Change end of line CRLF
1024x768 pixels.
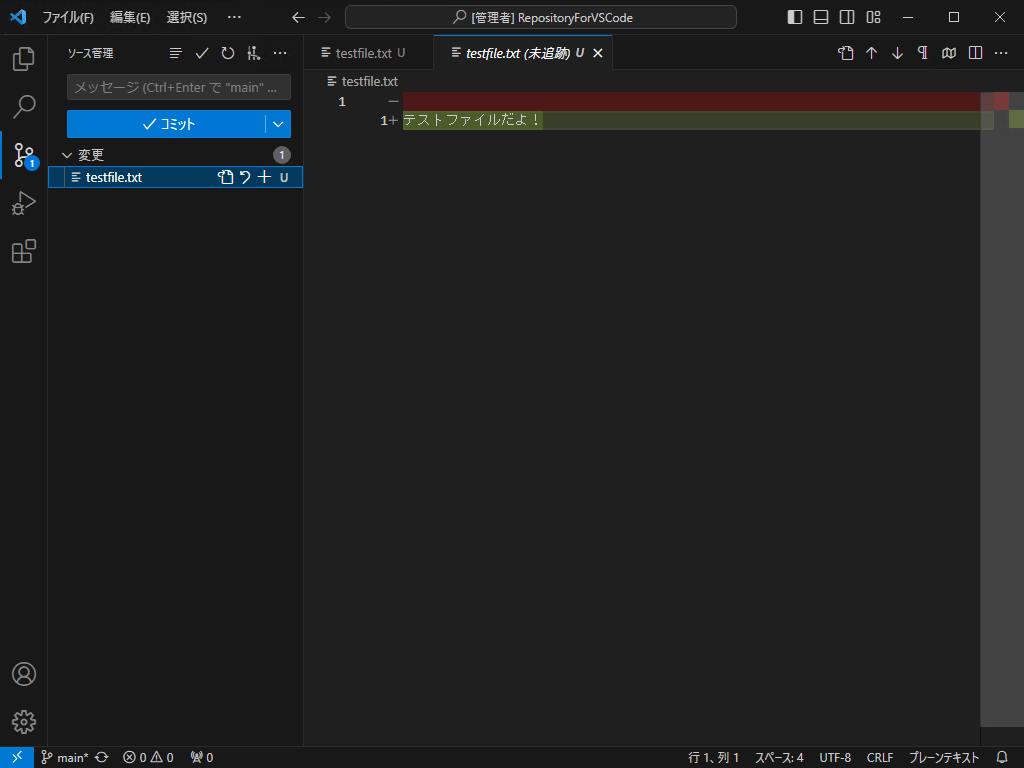pos(880,758)
